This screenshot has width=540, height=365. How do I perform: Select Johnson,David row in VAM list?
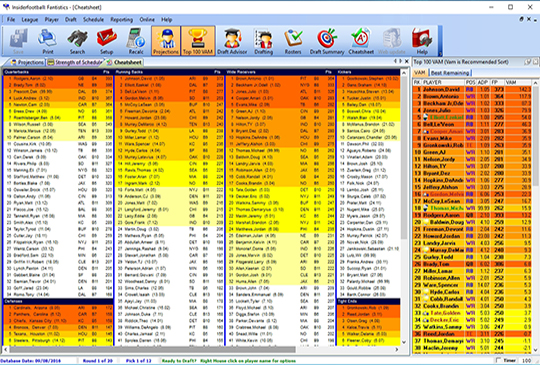(x=472, y=90)
